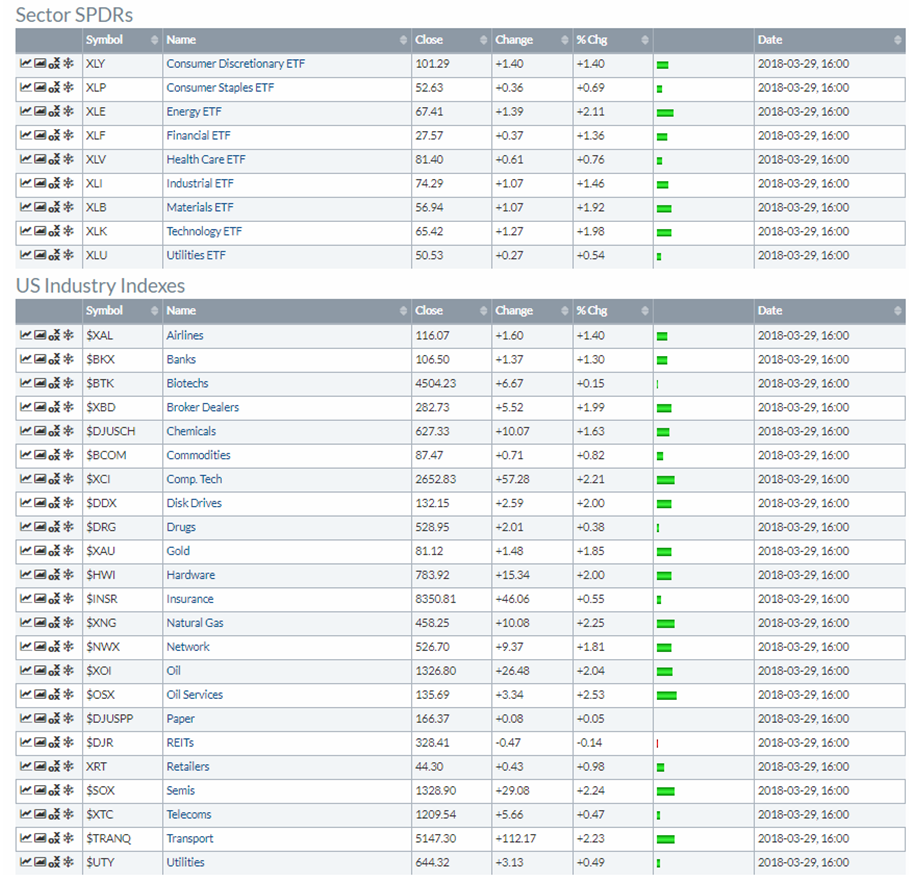Sort Sector SPDRs table by Symbol column
Viewport: 909px width, 875px height.
[121, 40]
